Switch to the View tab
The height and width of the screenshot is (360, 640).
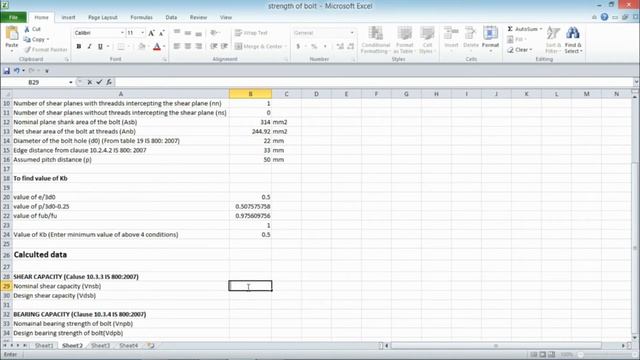tap(226, 18)
